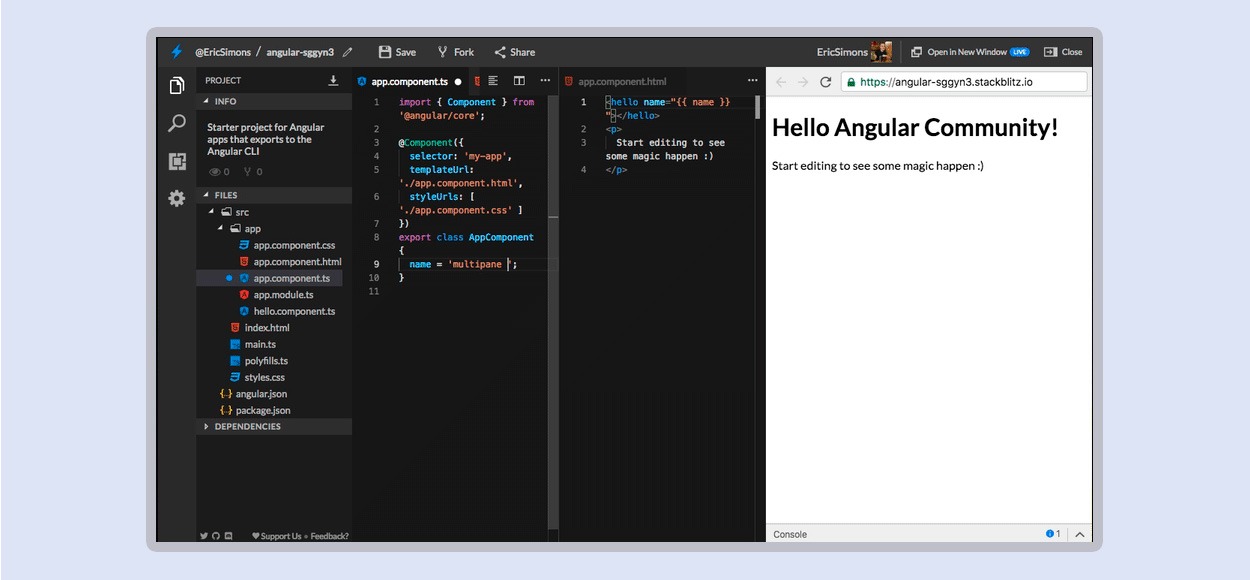Go back in the preview browser
Image resolution: width=1250 pixels, height=580 pixels.
coord(781,82)
